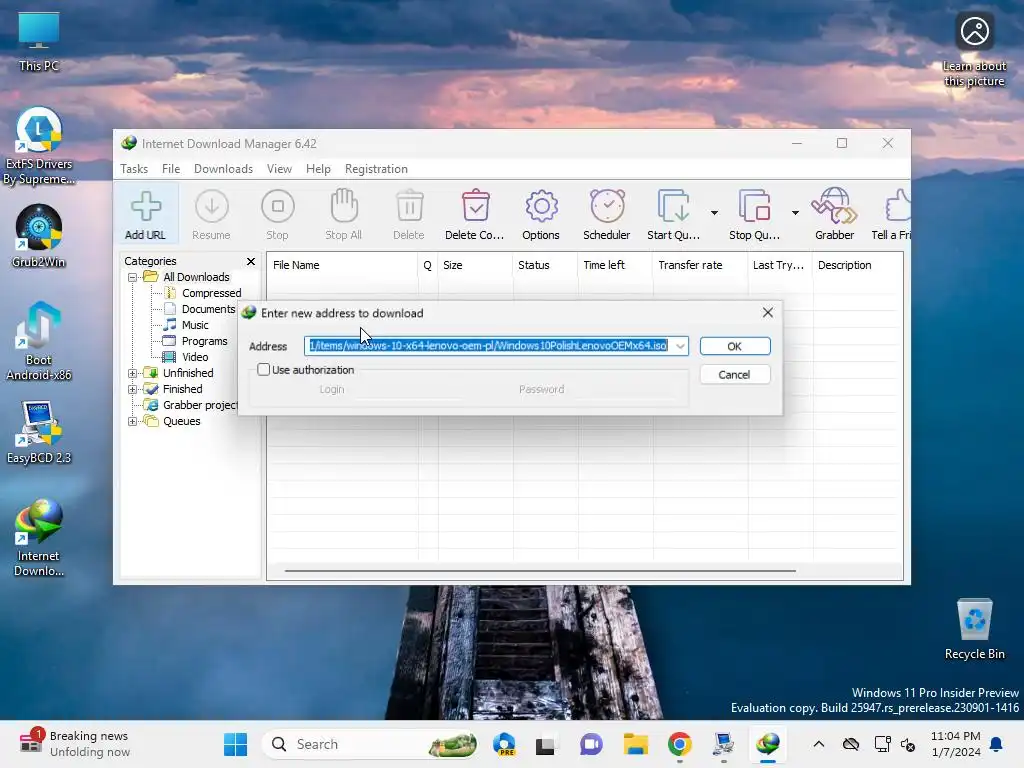Click the download list horizontal scrollbar
The width and height of the screenshot is (1024, 768).
click(x=540, y=571)
